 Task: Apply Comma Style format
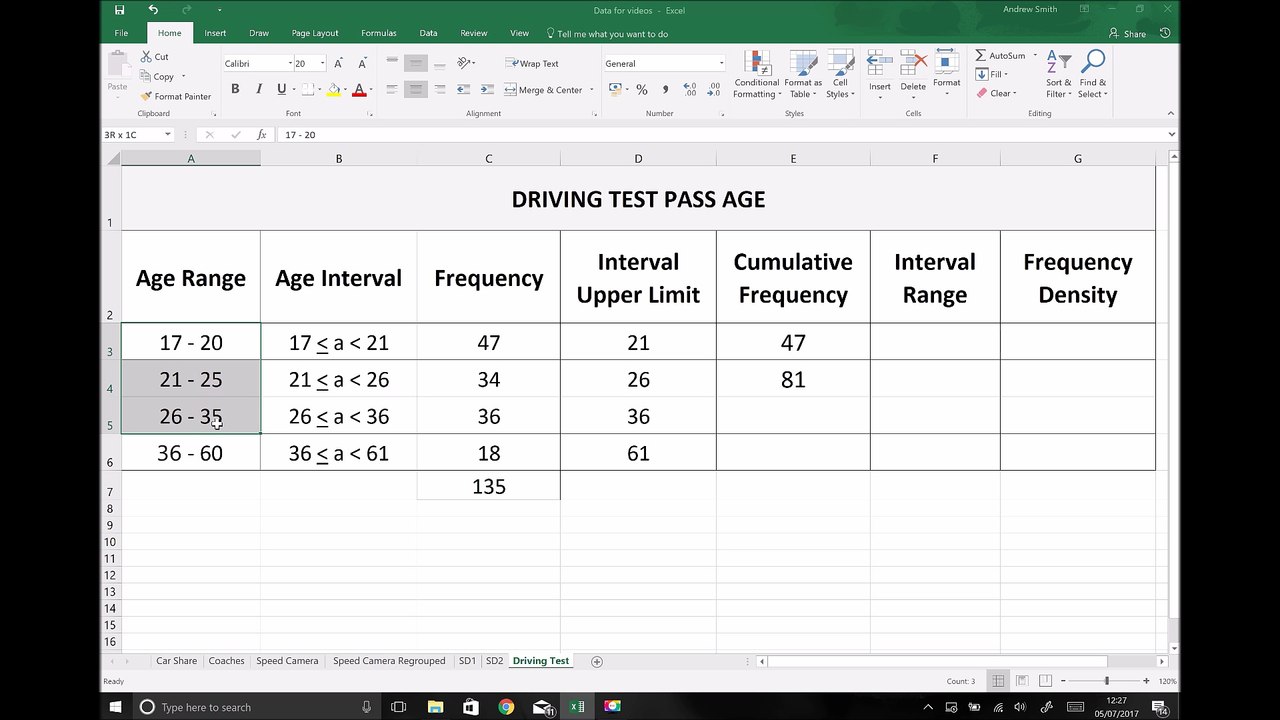pos(663,89)
